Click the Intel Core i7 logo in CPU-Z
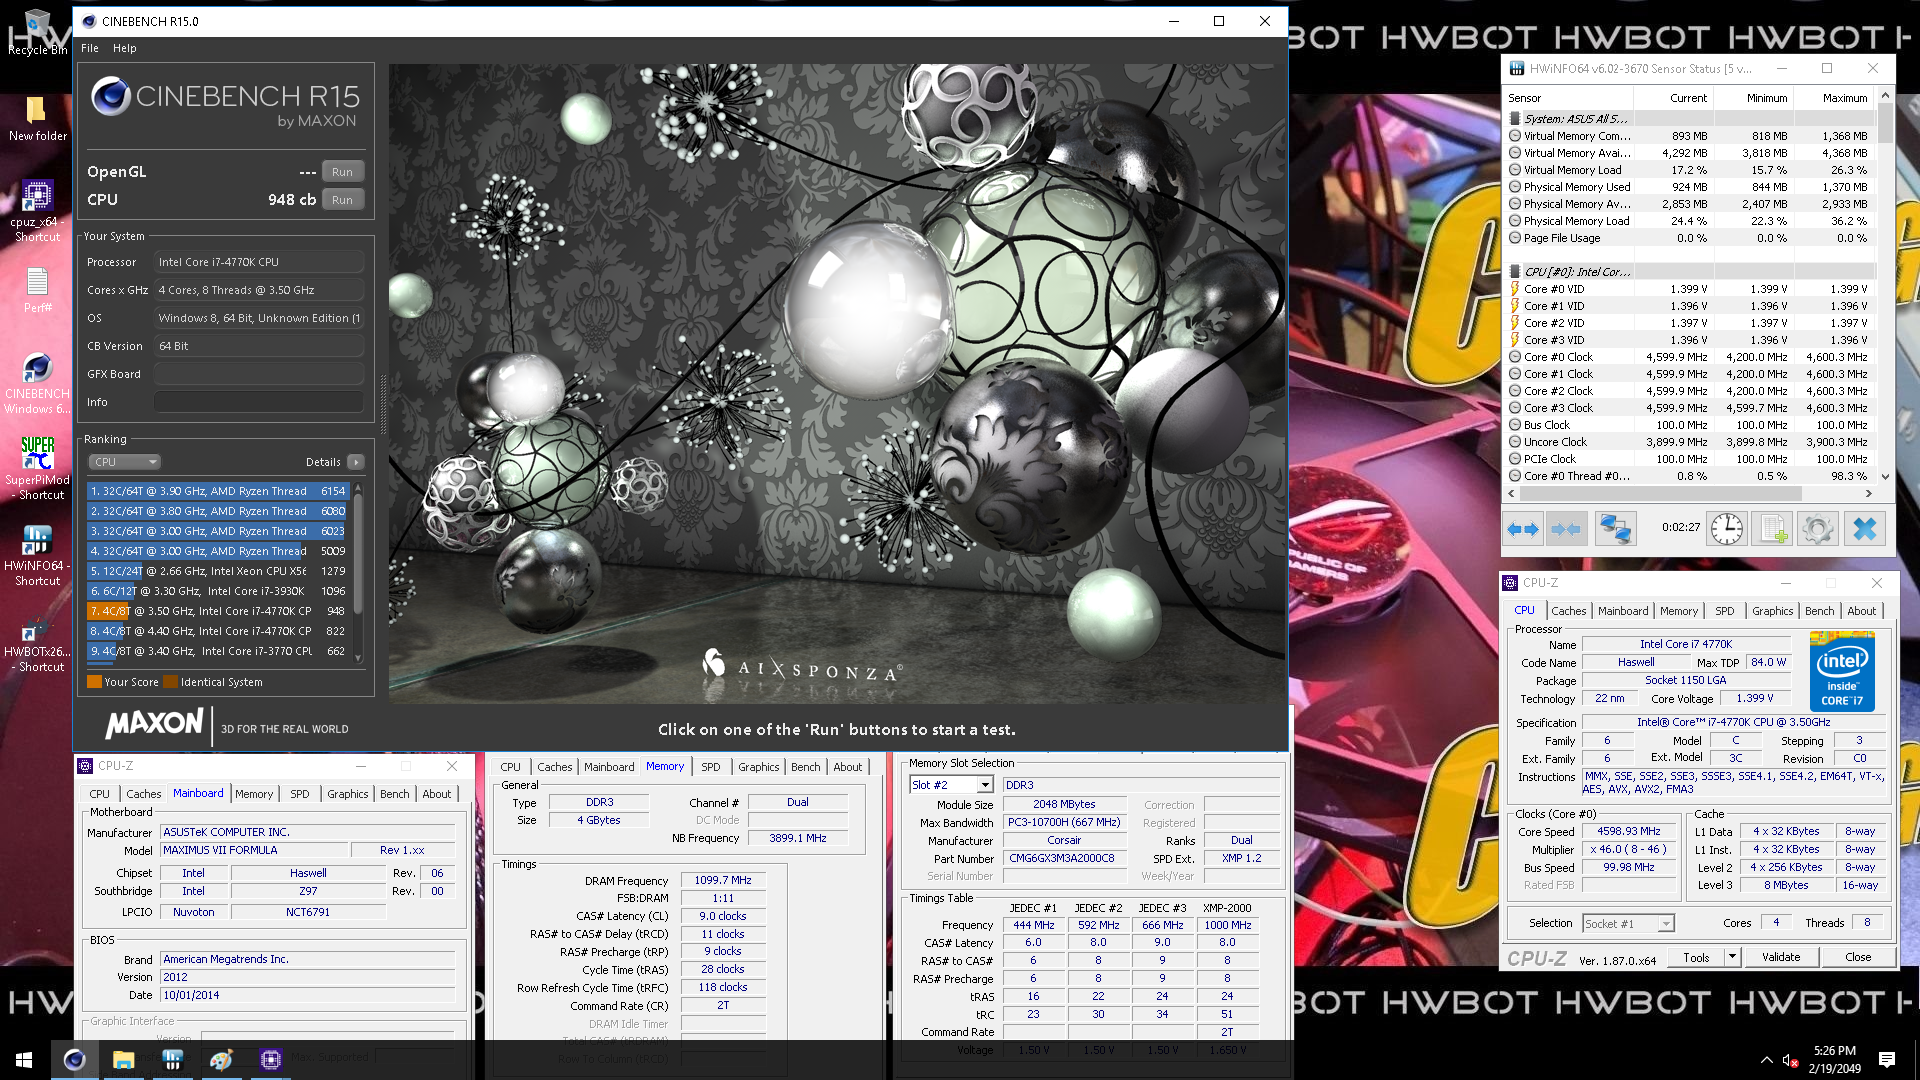This screenshot has width=1920, height=1080. (1842, 670)
